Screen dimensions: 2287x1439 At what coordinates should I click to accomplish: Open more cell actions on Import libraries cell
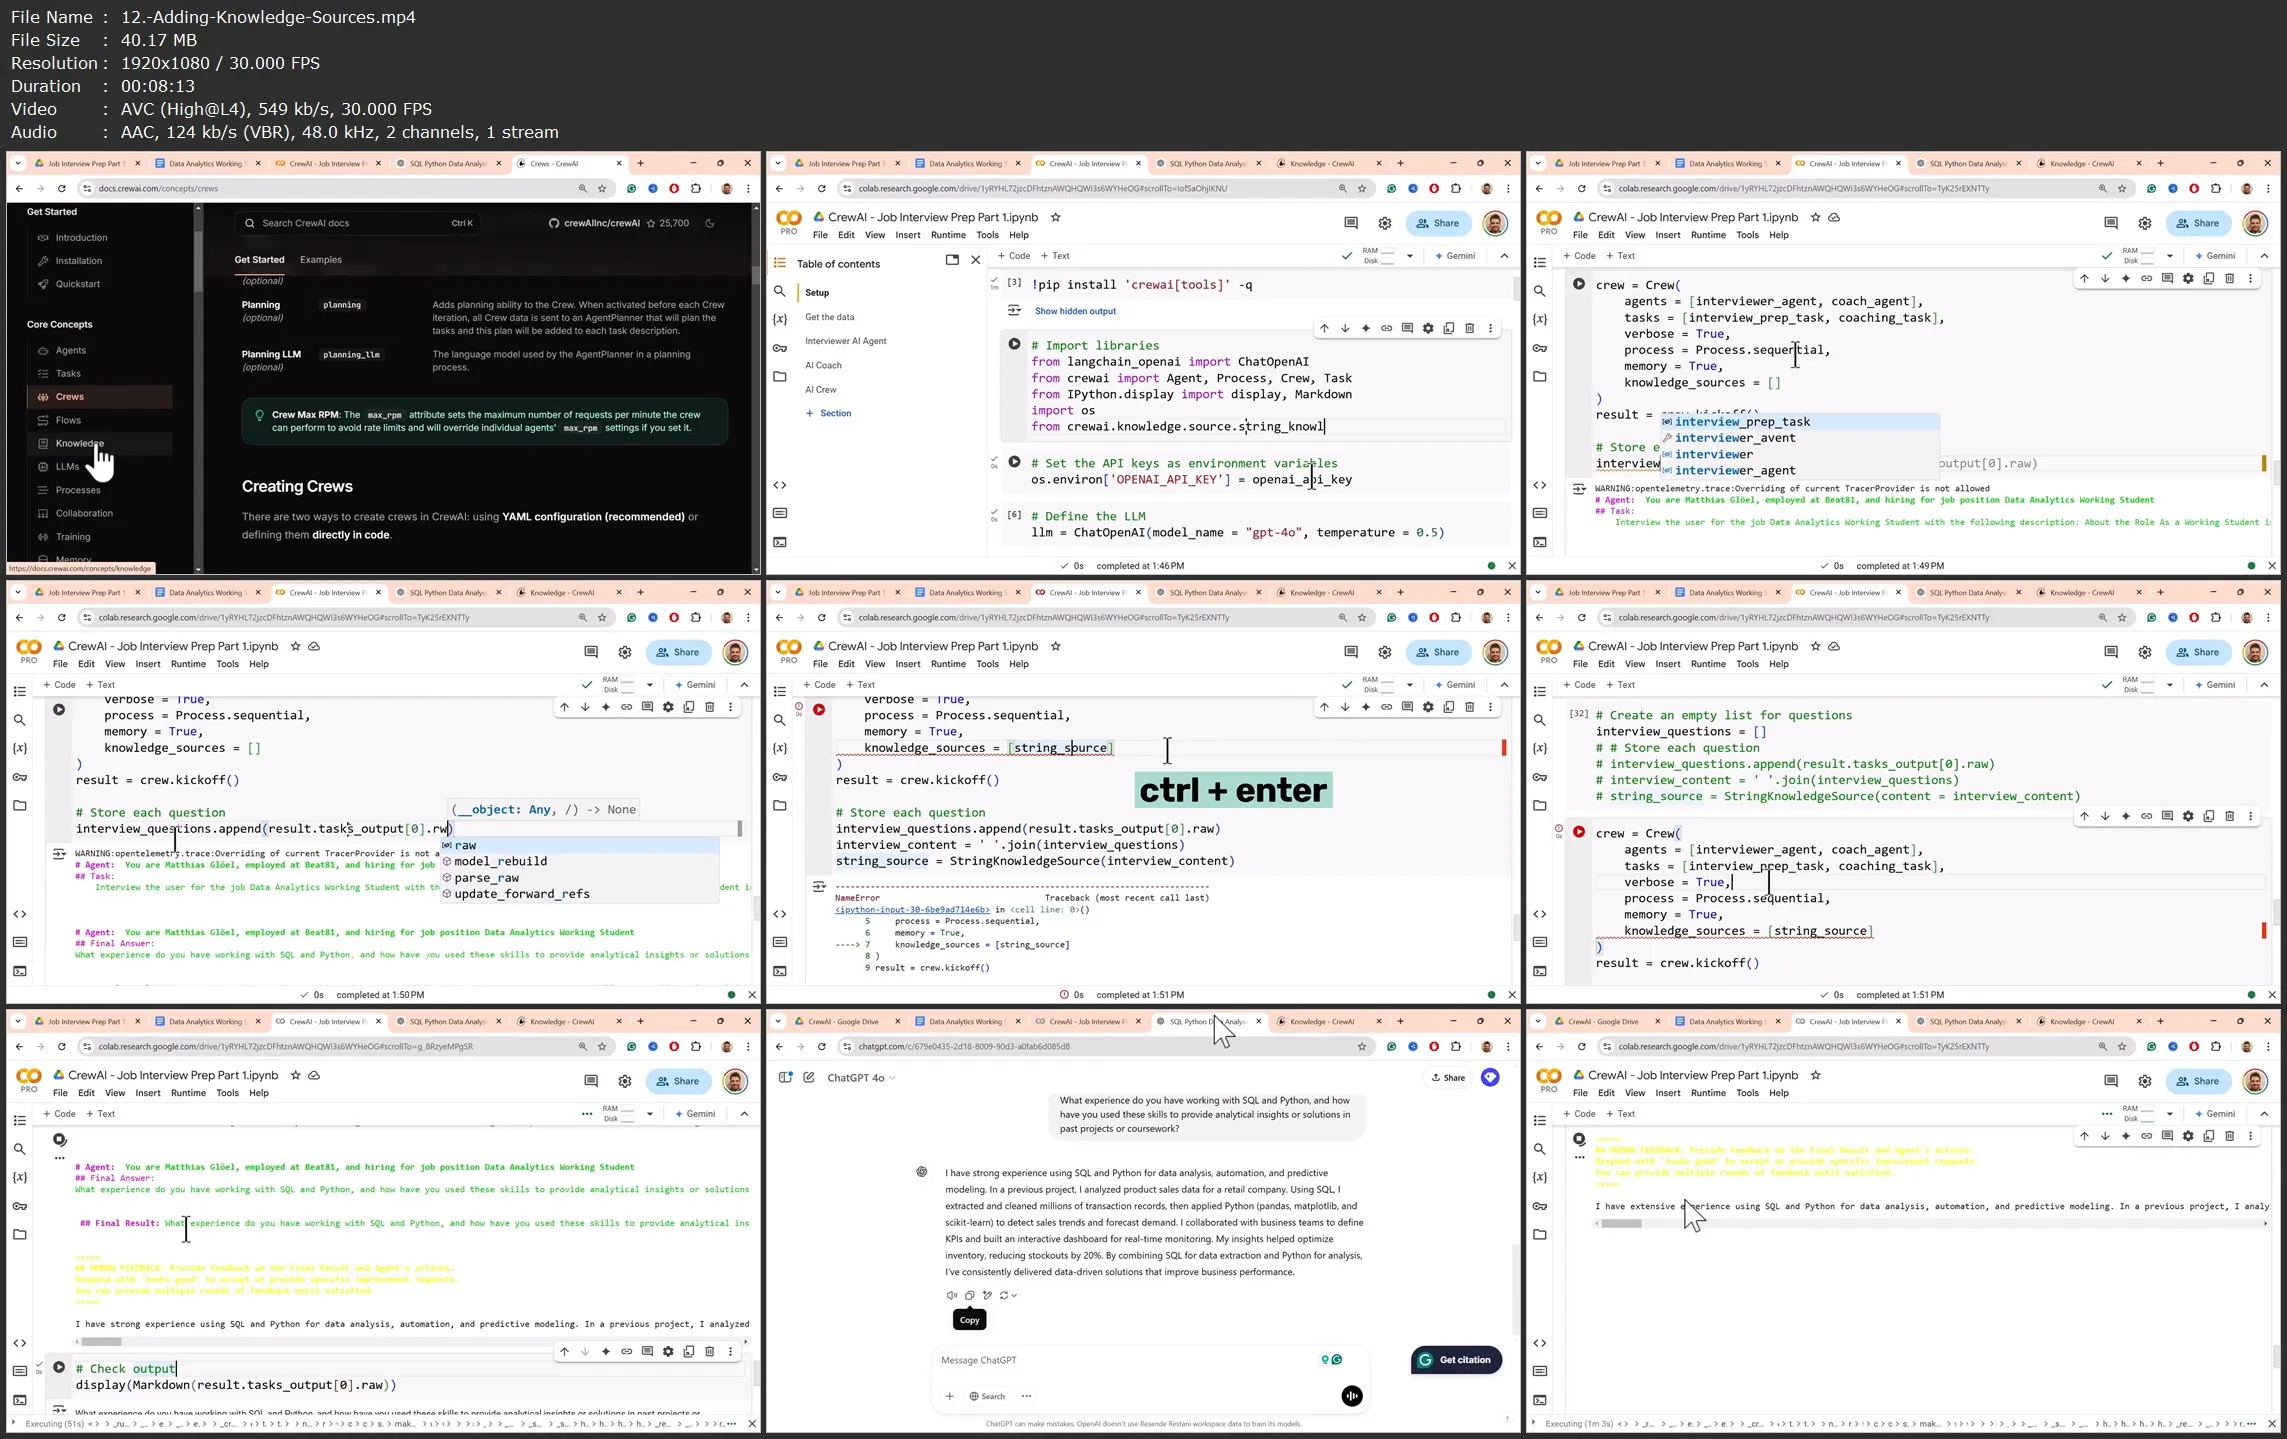[x=1490, y=328]
